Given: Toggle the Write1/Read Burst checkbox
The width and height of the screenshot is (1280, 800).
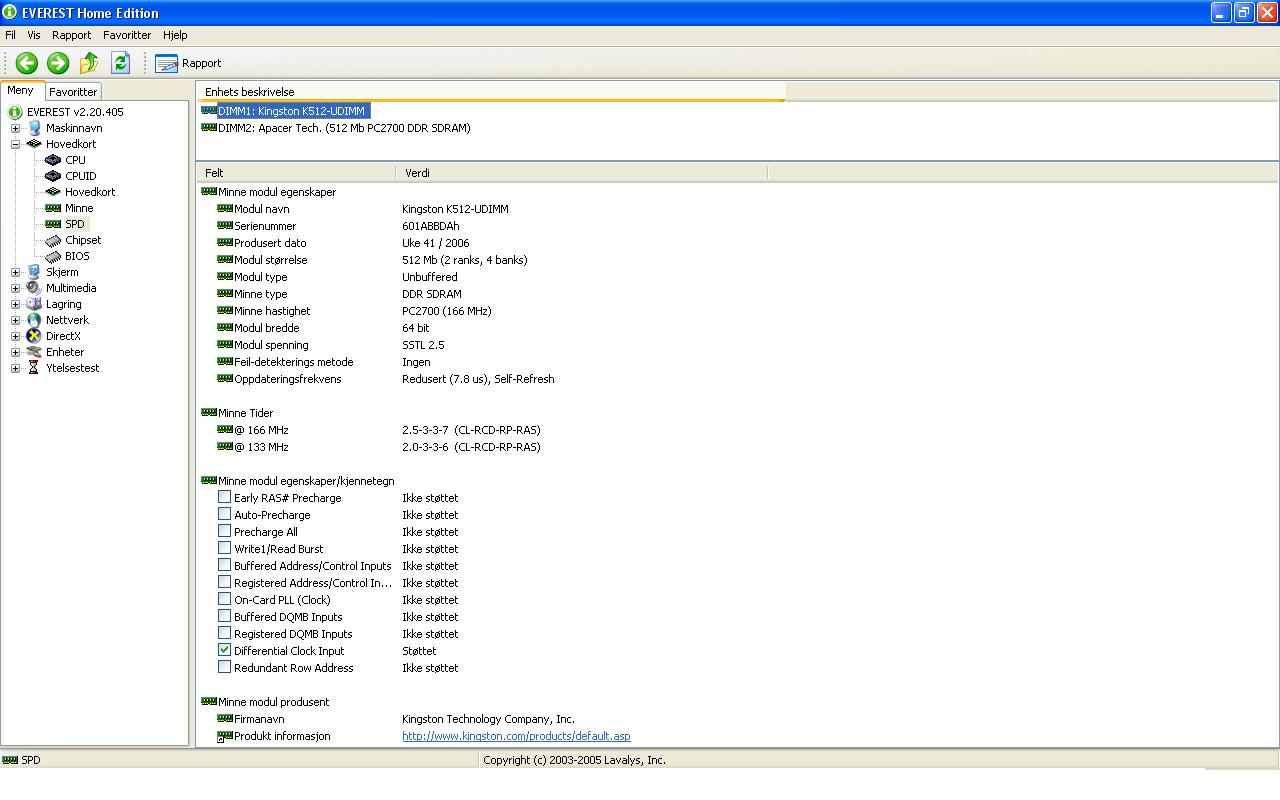Looking at the screenshot, I should click(225, 548).
